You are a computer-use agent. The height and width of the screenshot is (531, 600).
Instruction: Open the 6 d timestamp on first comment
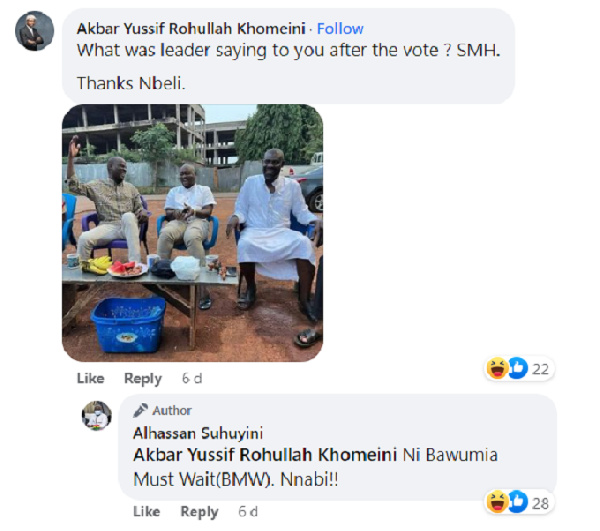point(192,378)
